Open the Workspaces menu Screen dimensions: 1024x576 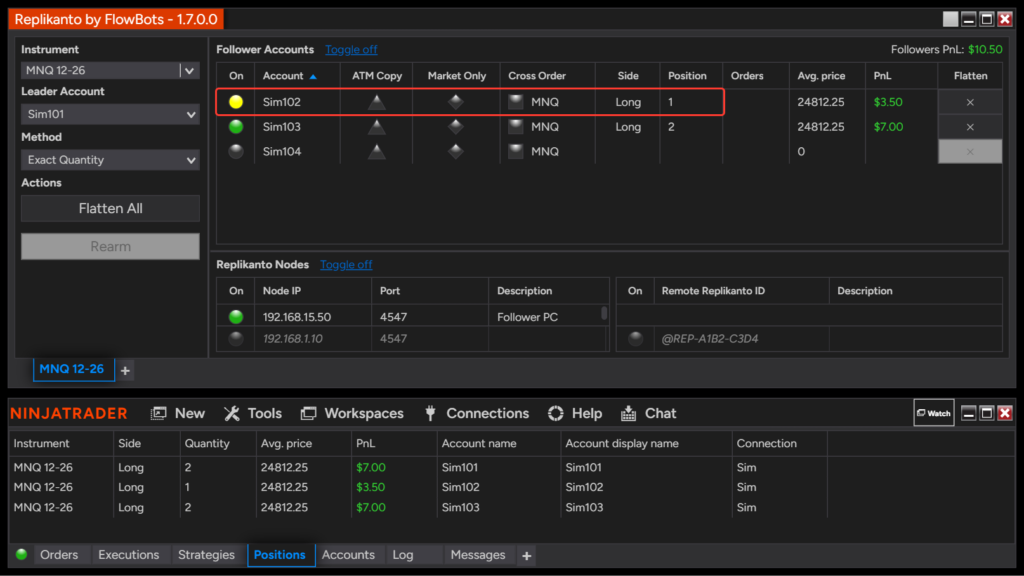click(352, 413)
